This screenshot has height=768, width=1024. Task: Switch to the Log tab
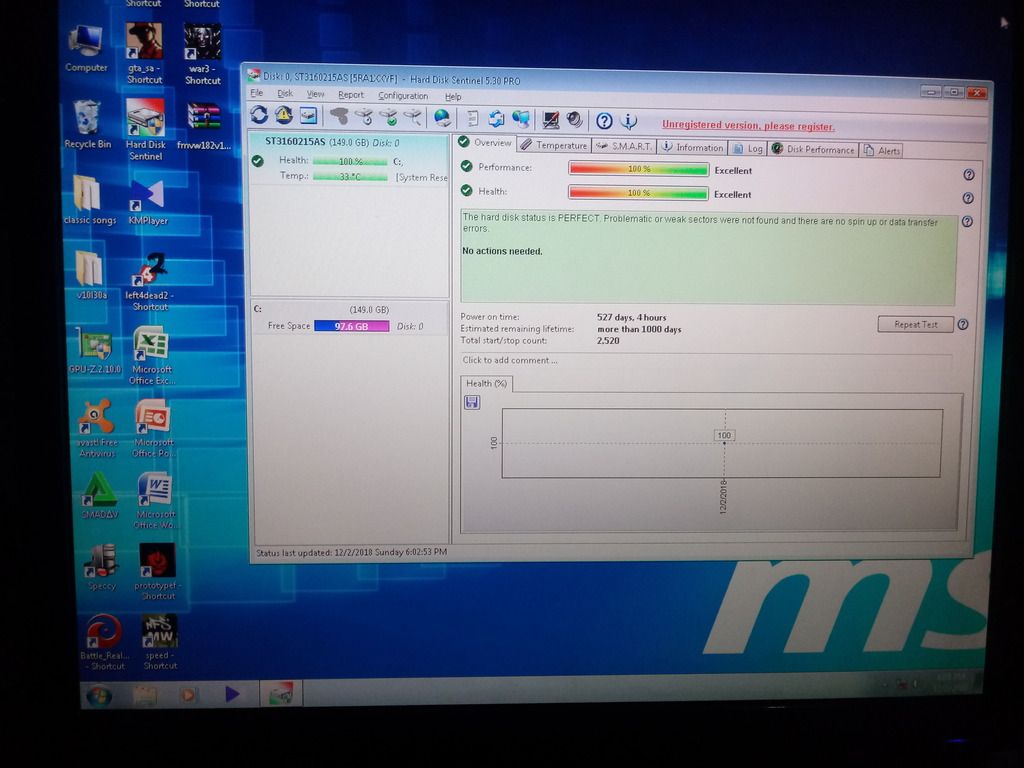[x=747, y=149]
